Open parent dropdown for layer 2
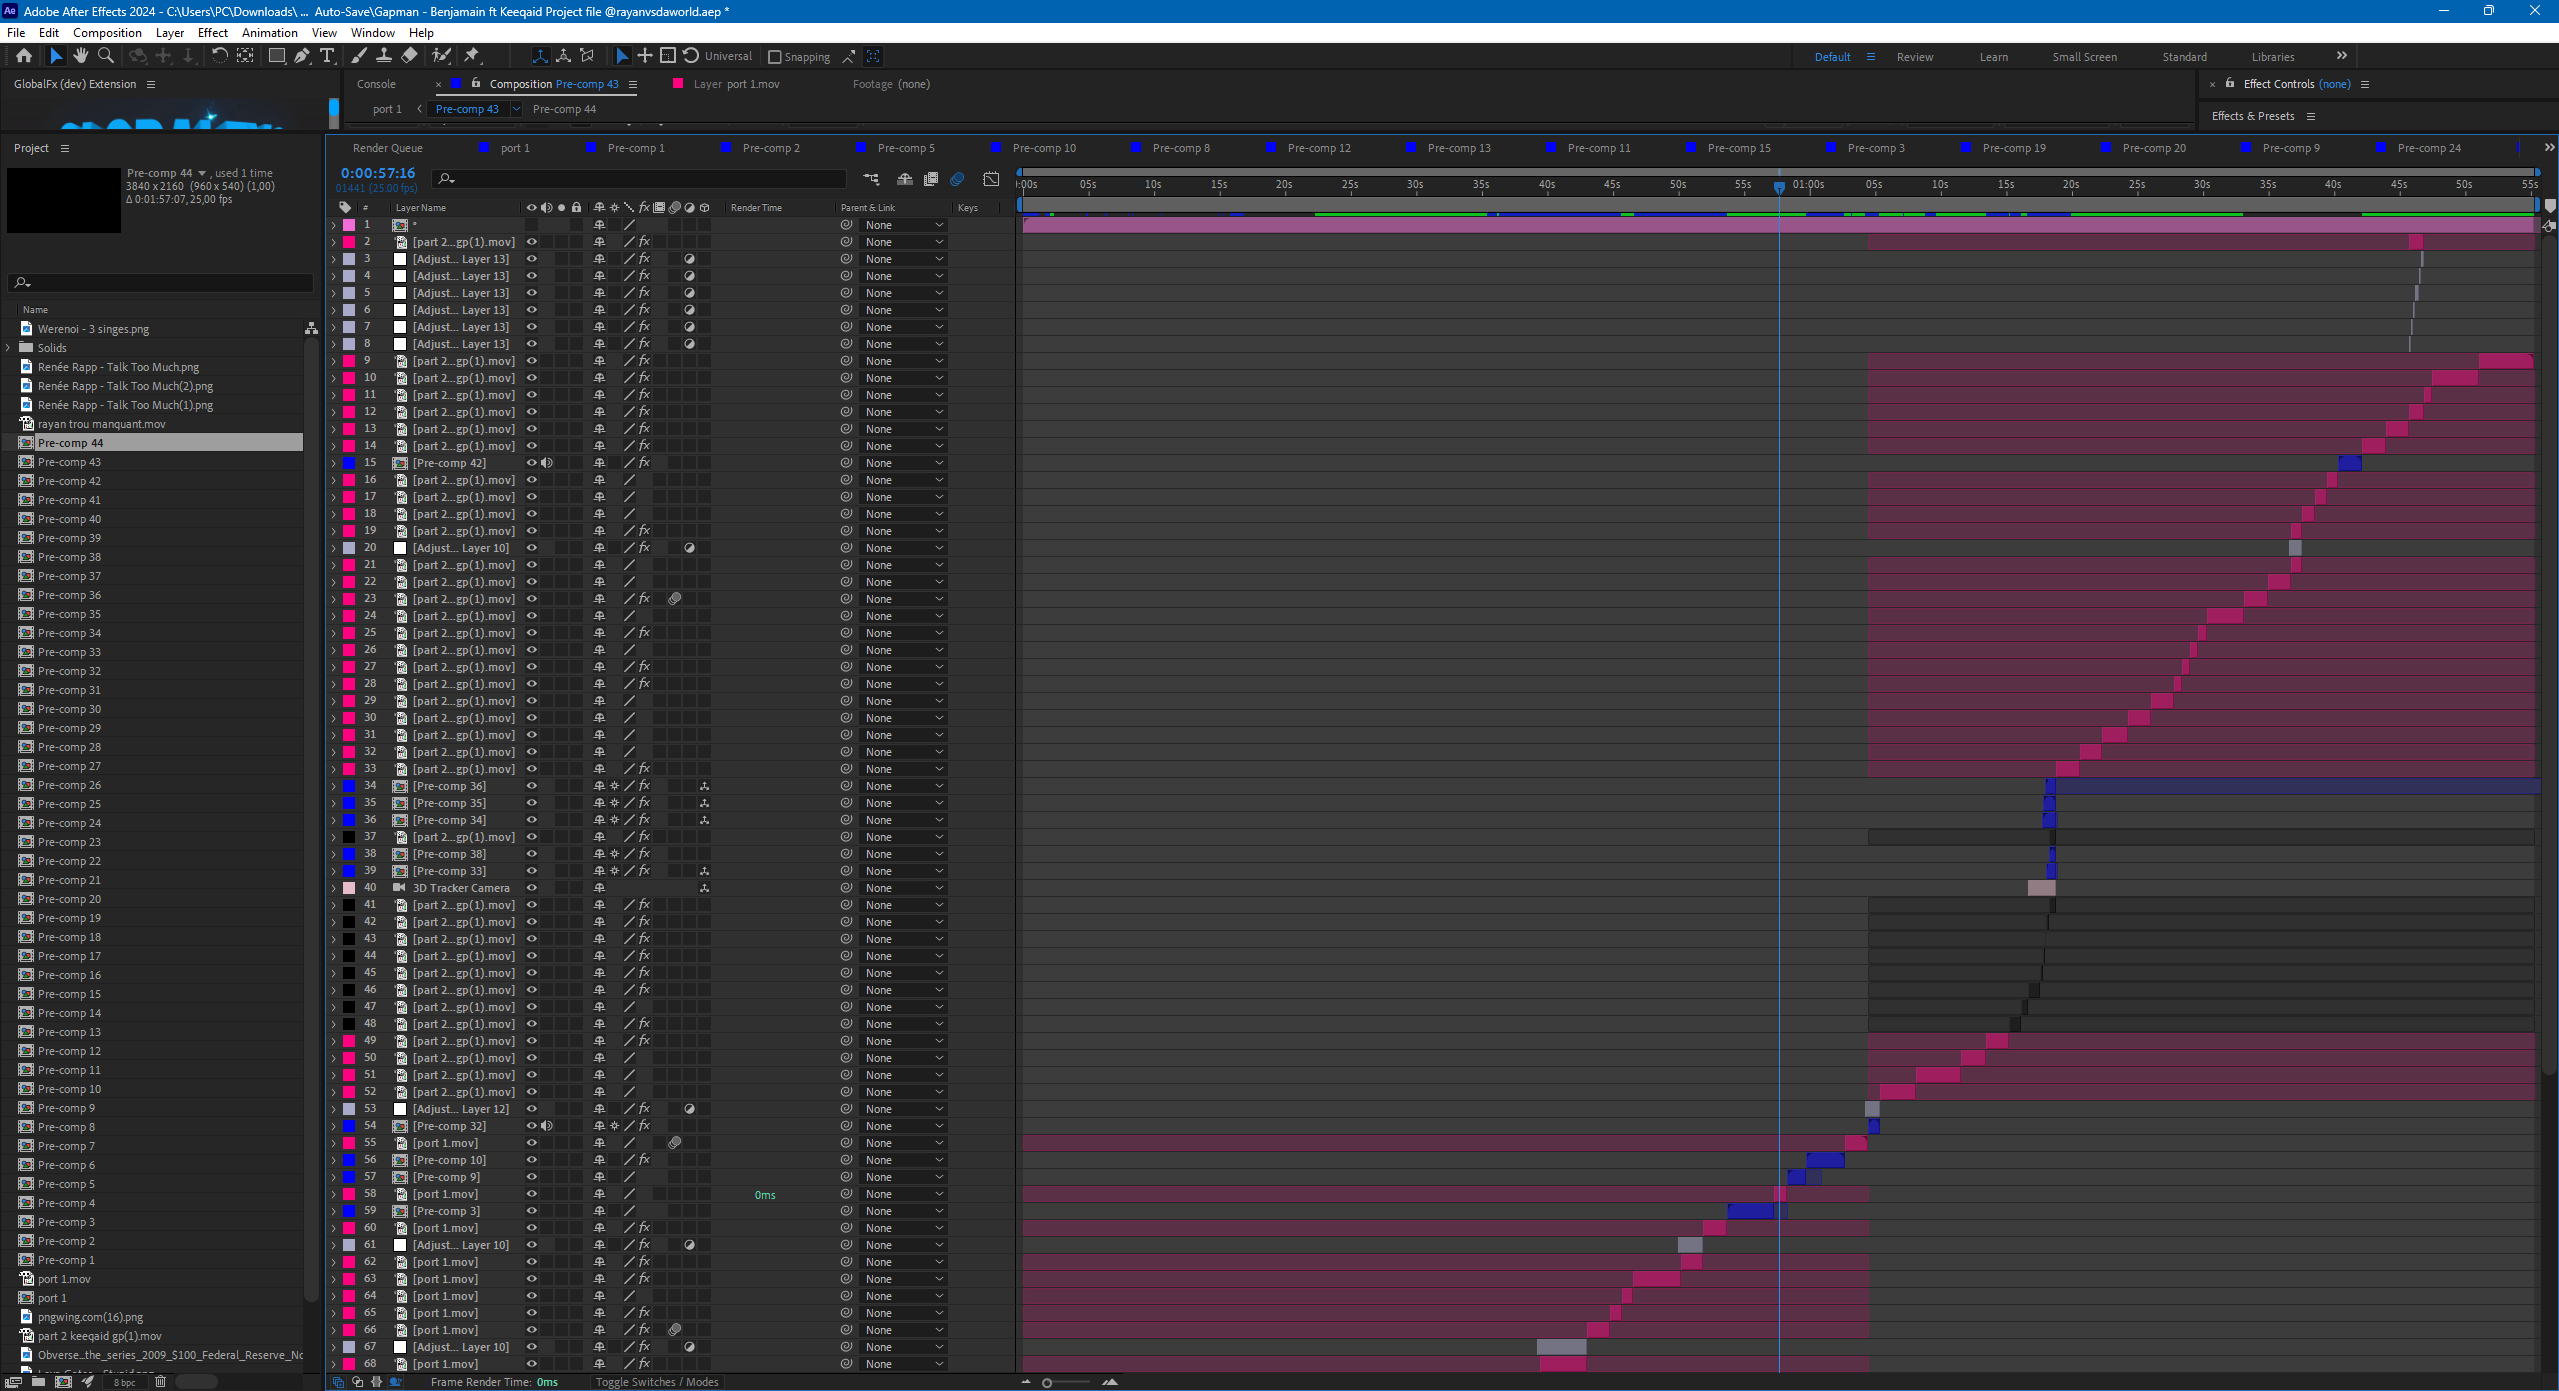This screenshot has width=2559, height=1391. click(904, 242)
